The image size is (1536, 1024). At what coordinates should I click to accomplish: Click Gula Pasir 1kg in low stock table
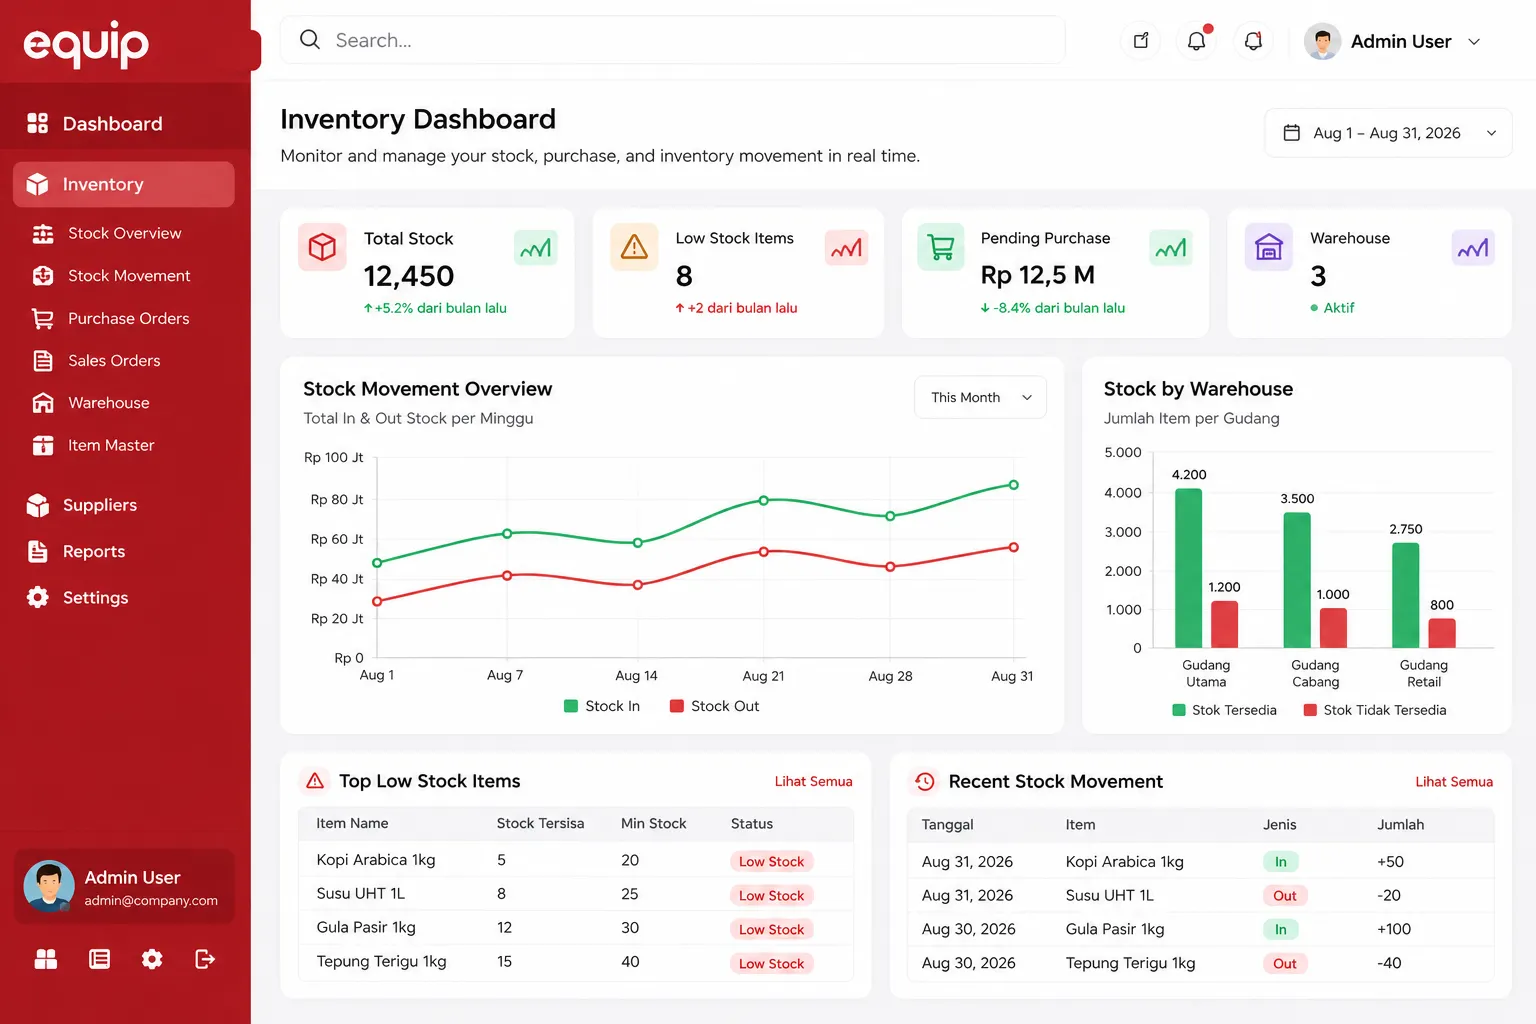tap(366, 927)
